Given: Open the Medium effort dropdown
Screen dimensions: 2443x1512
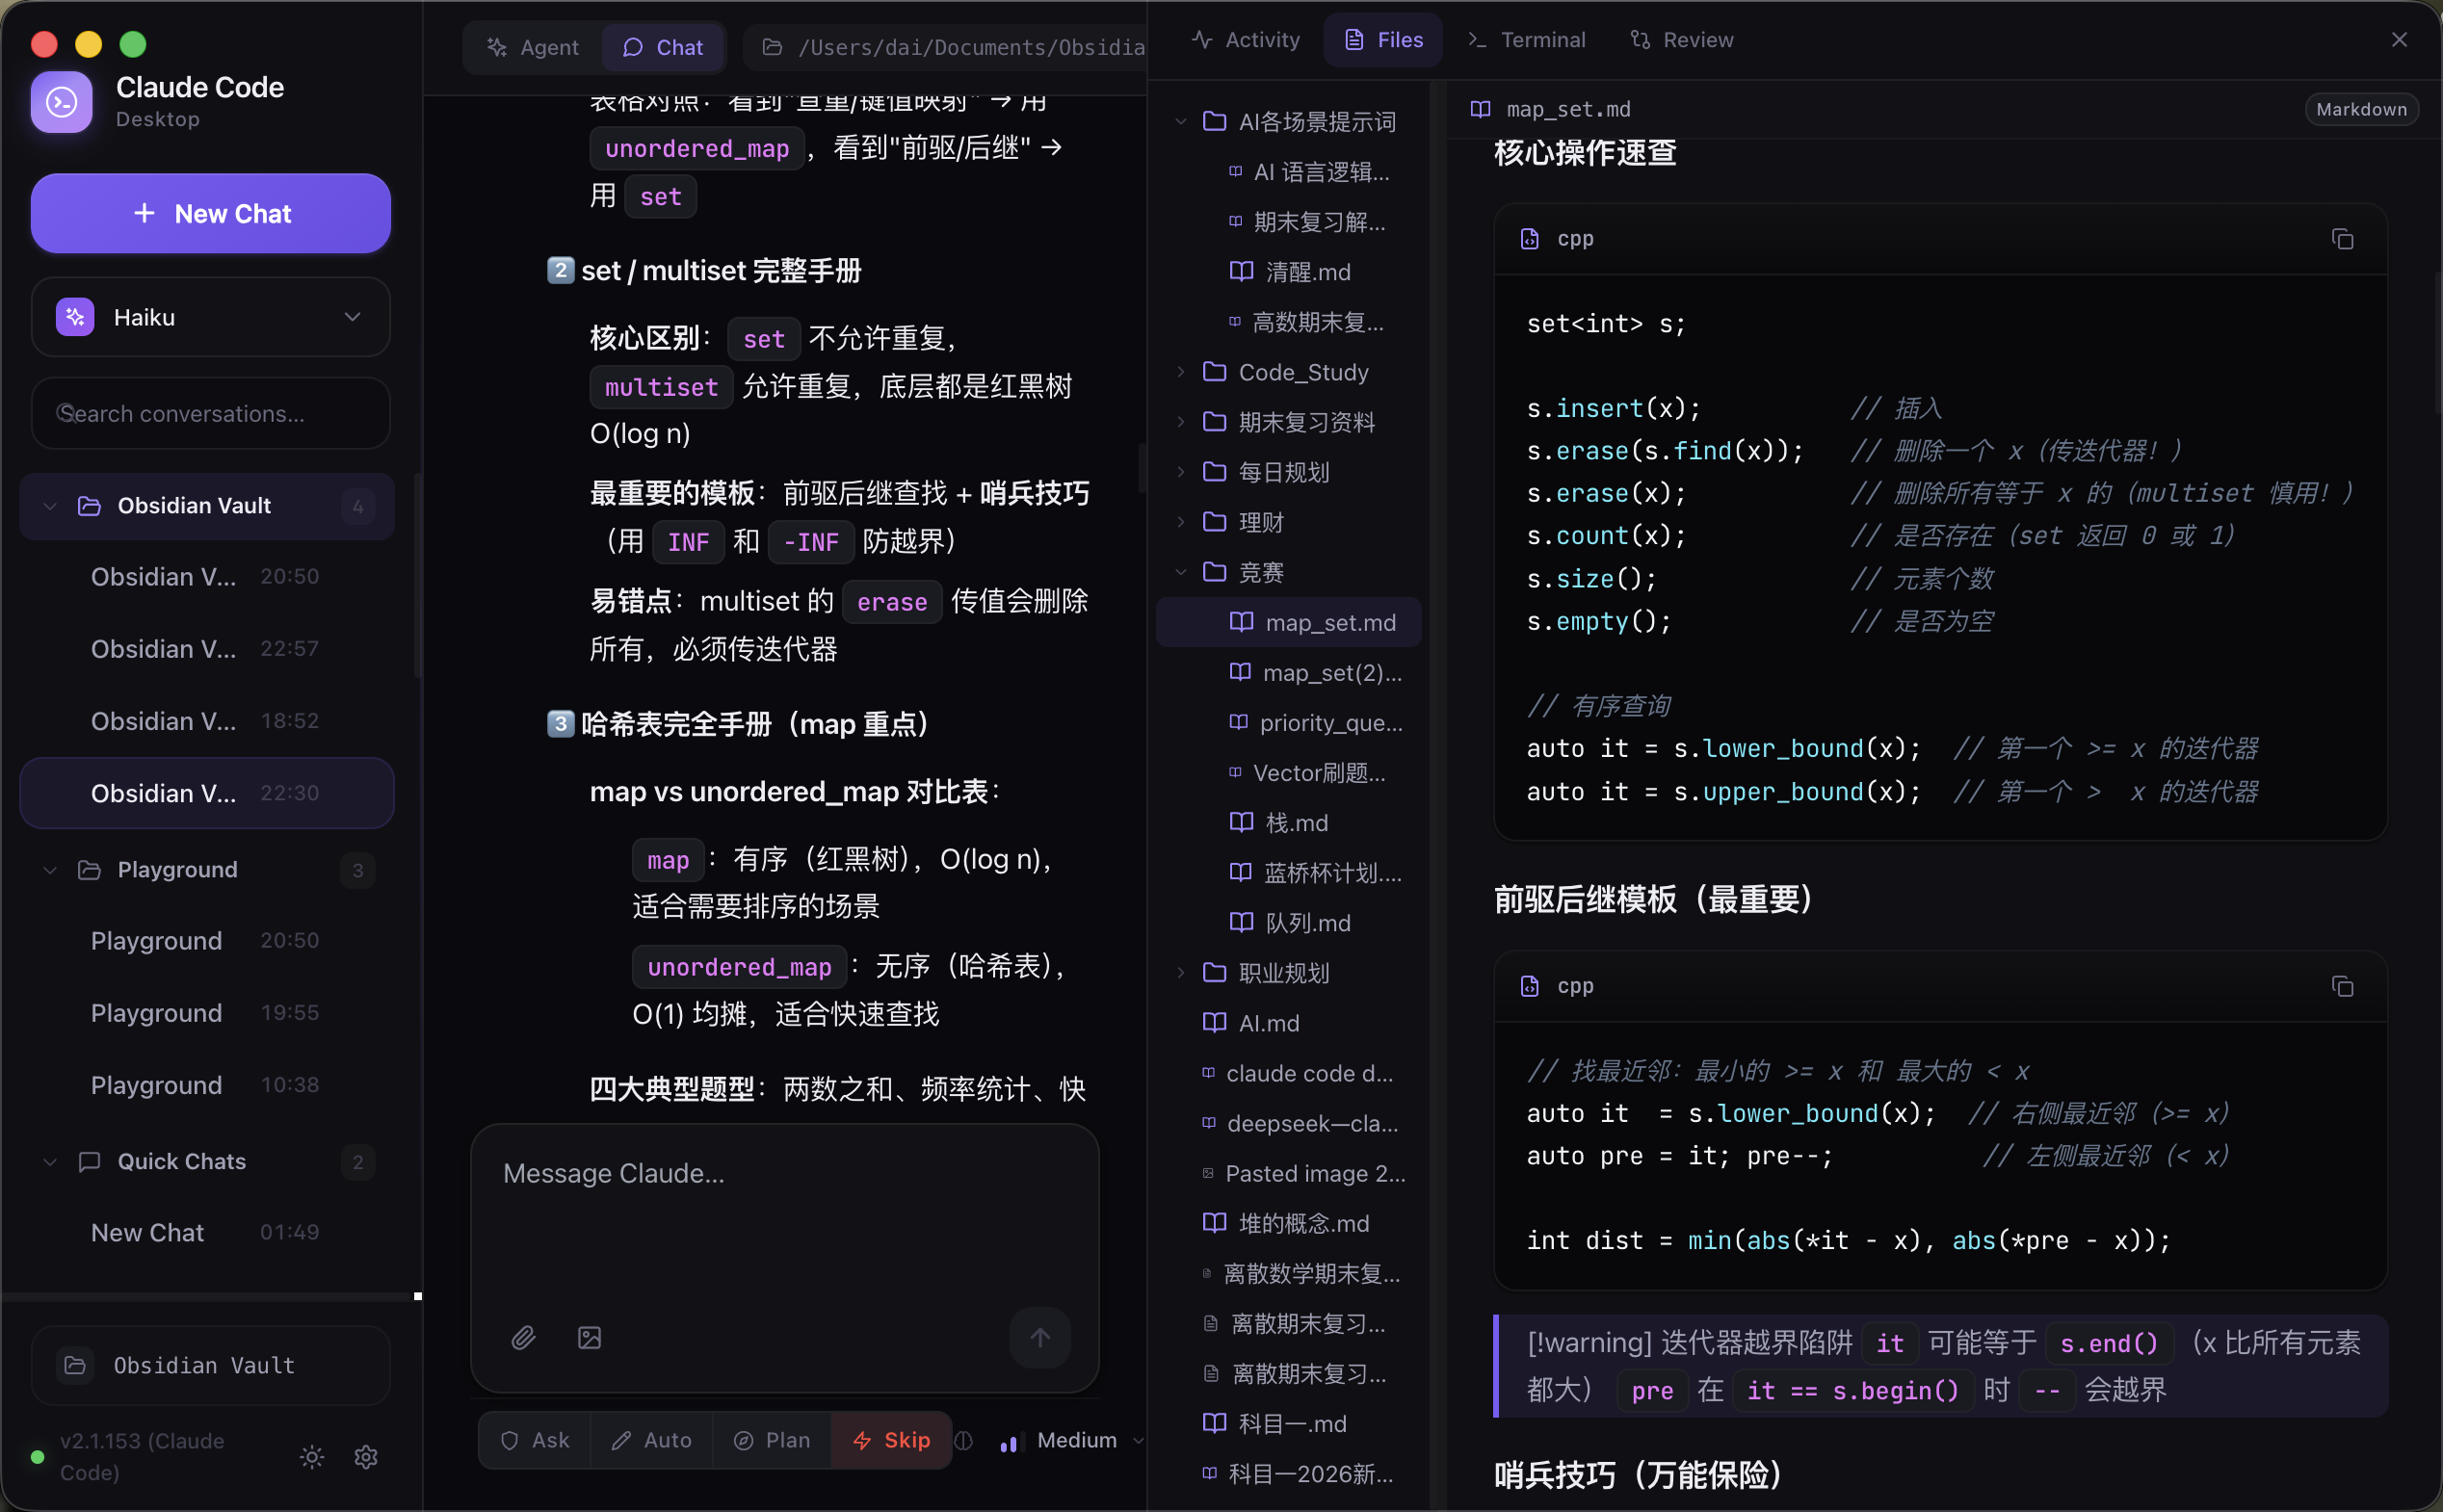Looking at the screenshot, I should click(x=1071, y=1441).
